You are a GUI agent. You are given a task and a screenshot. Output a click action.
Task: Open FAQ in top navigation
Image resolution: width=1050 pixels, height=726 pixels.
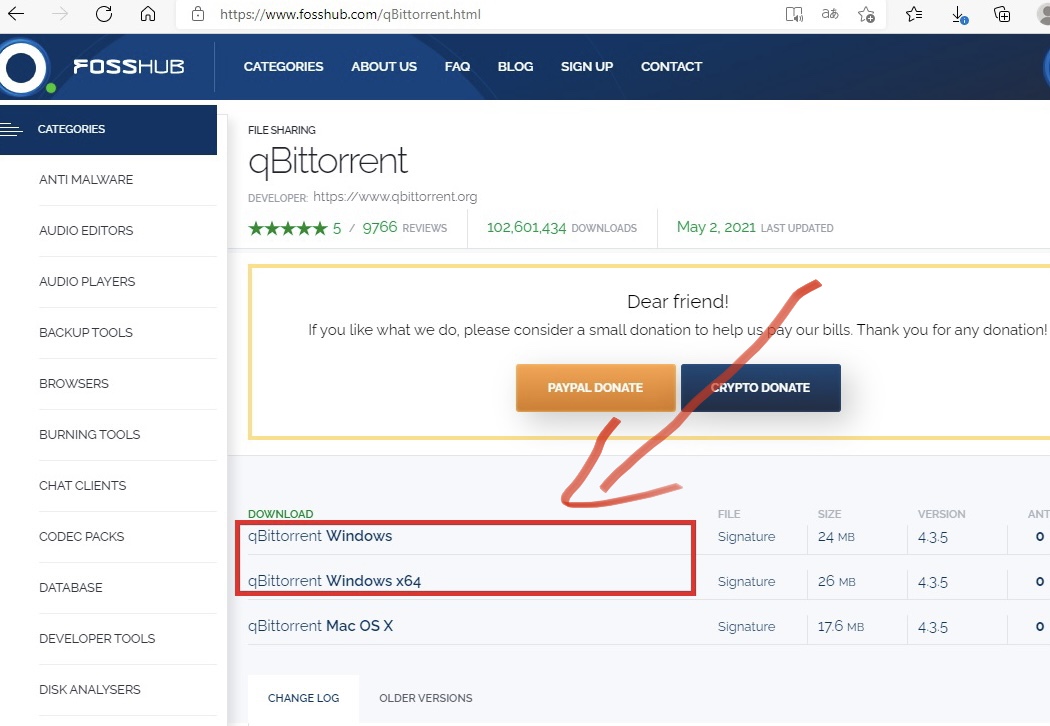(457, 66)
